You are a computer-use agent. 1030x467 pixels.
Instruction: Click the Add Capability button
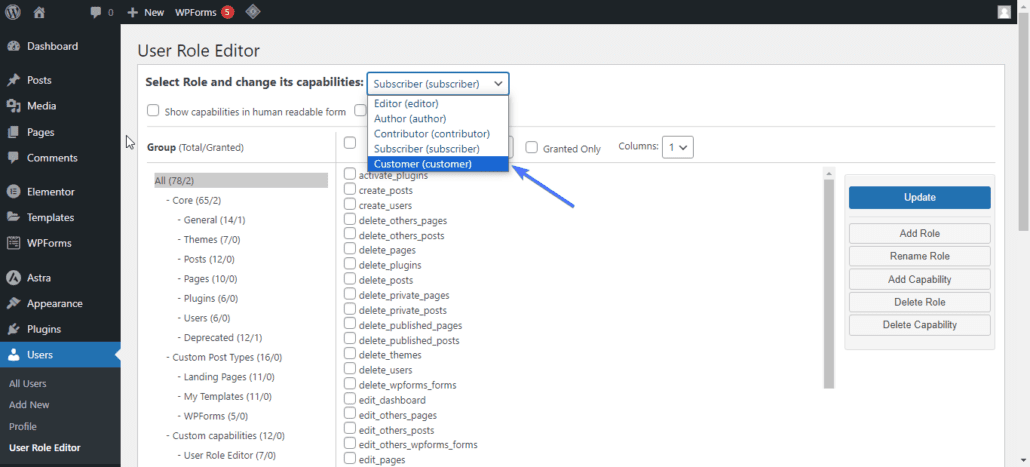point(919,279)
